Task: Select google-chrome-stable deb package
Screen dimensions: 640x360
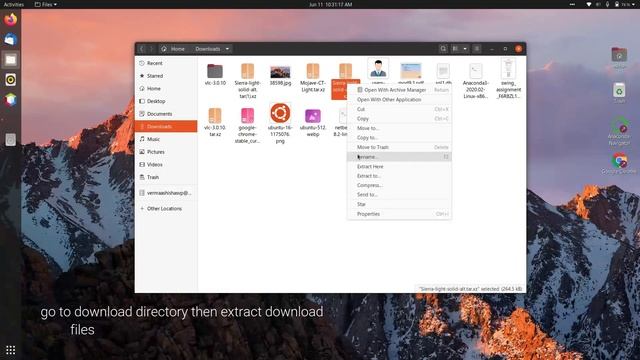Action: pos(247,116)
